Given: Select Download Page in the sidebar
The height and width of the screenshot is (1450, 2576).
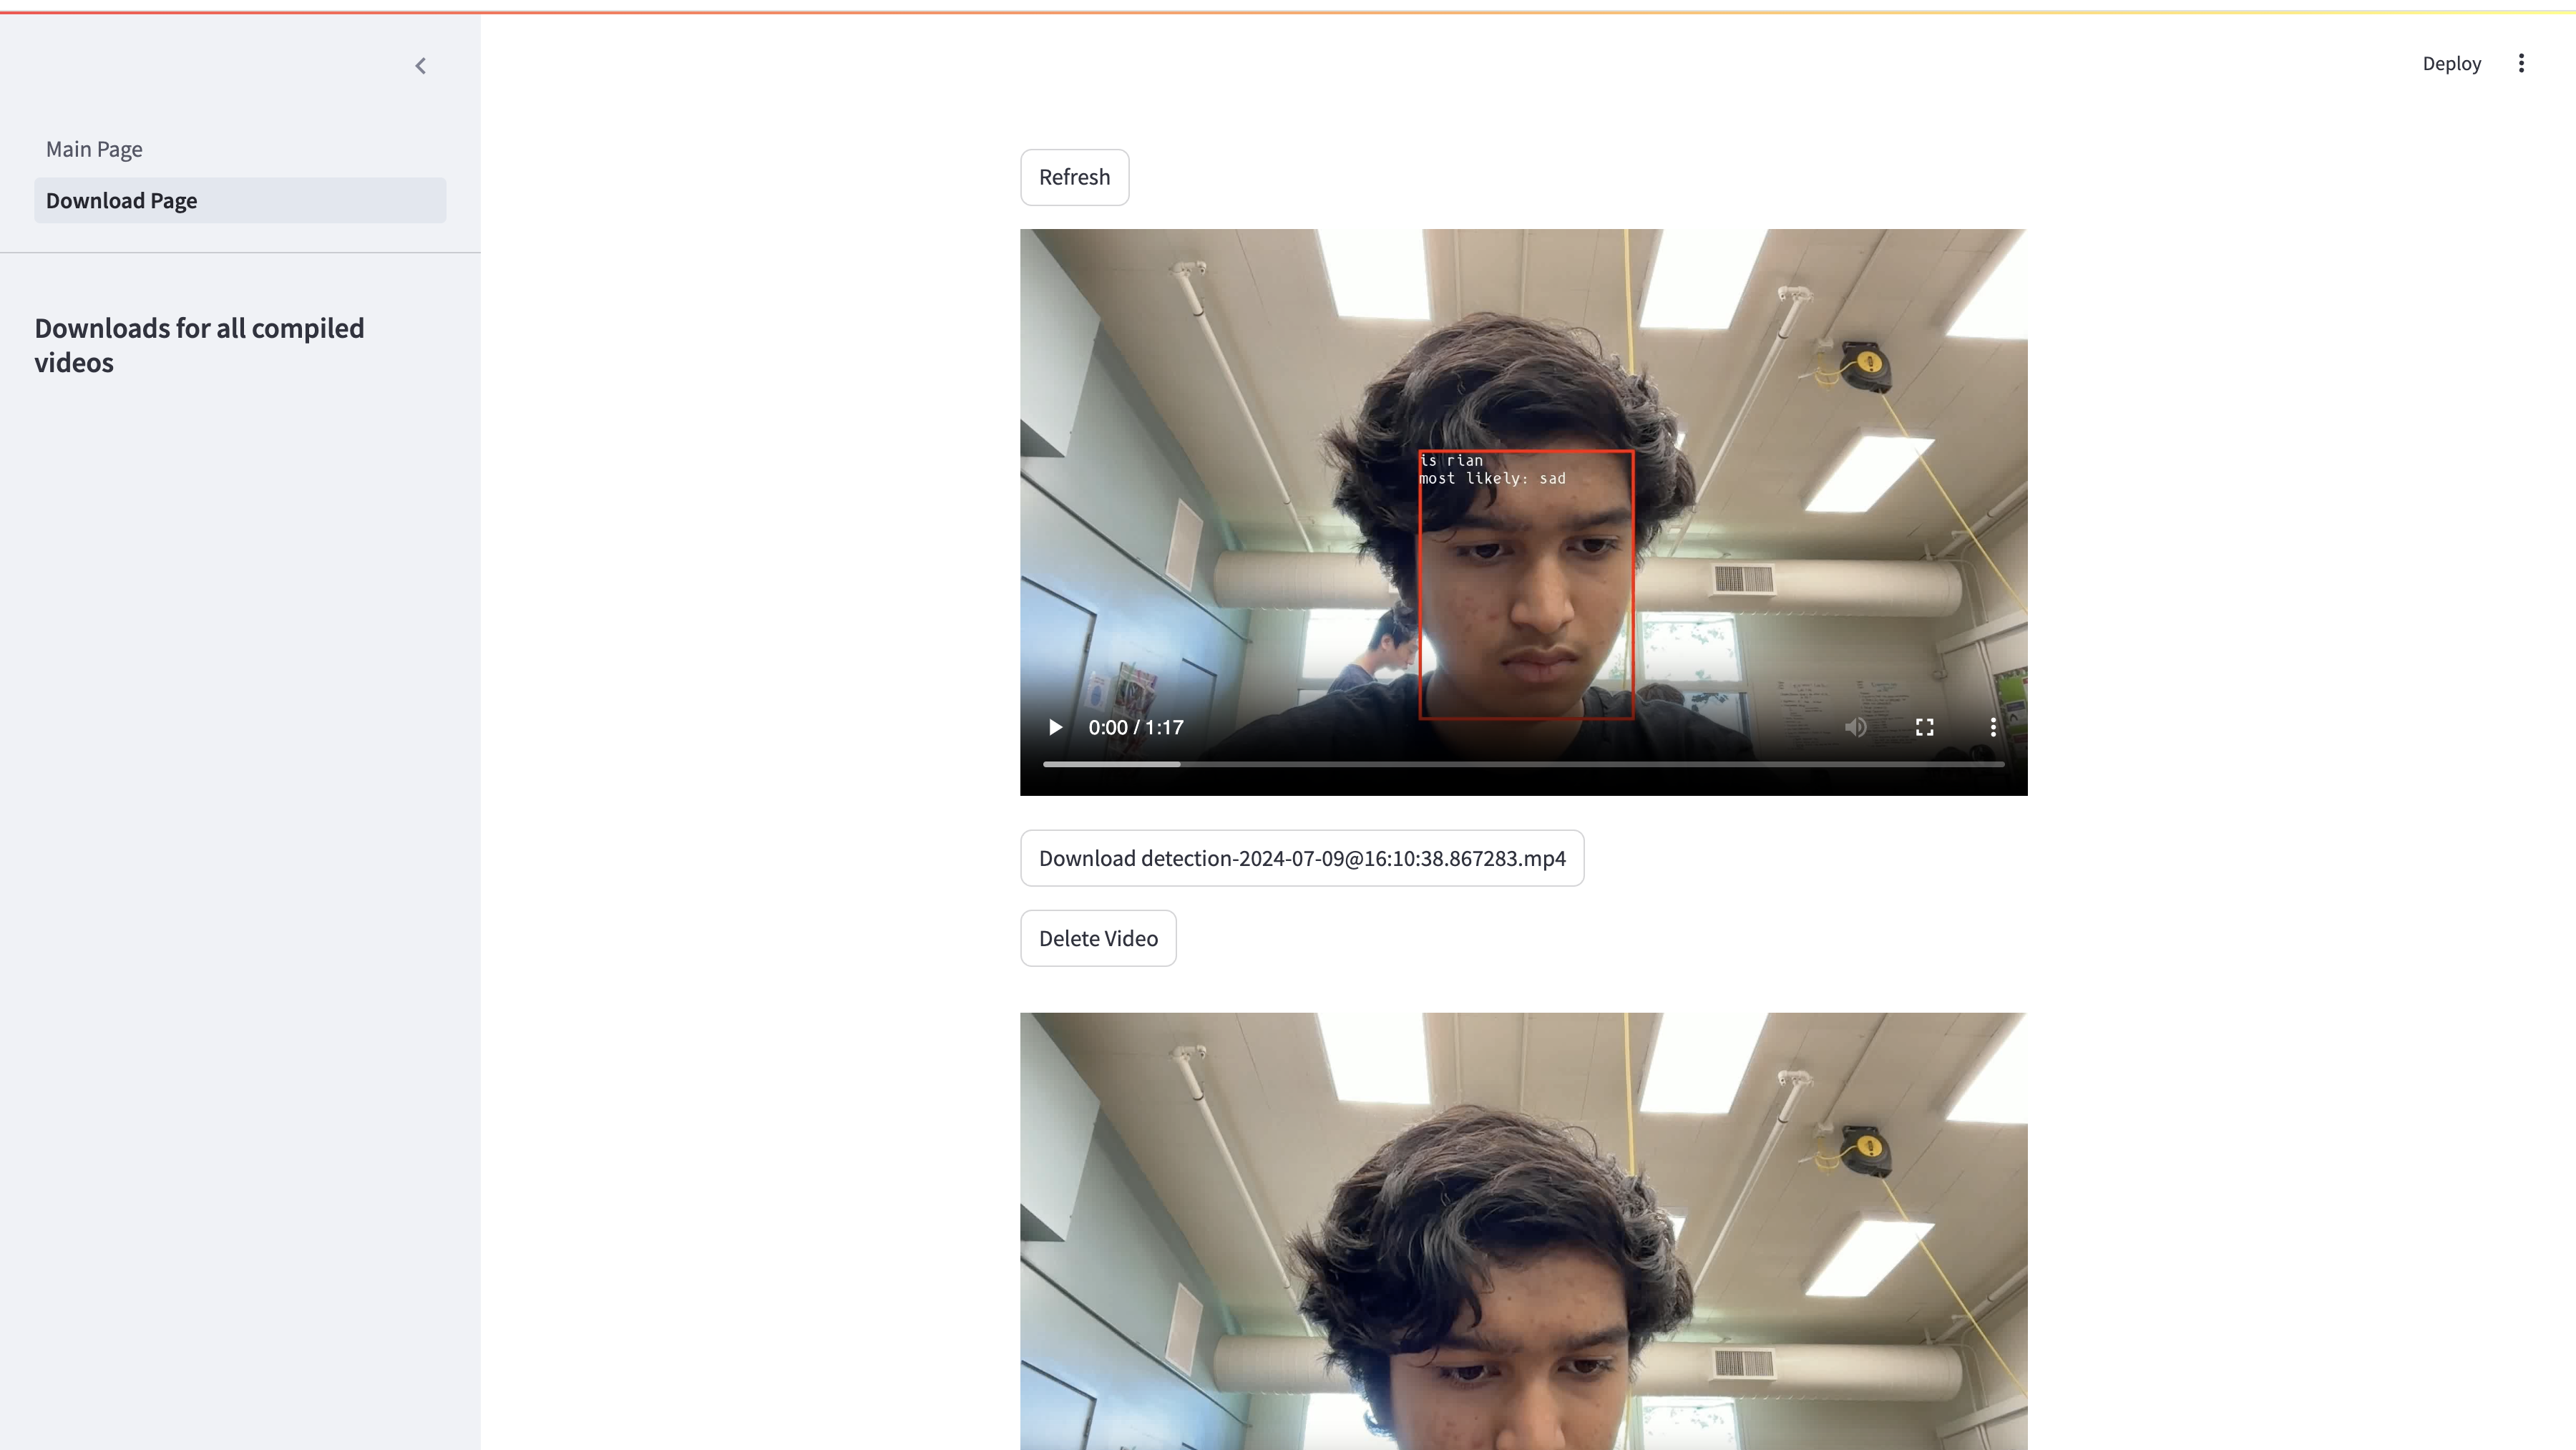Looking at the screenshot, I should [x=121, y=201].
